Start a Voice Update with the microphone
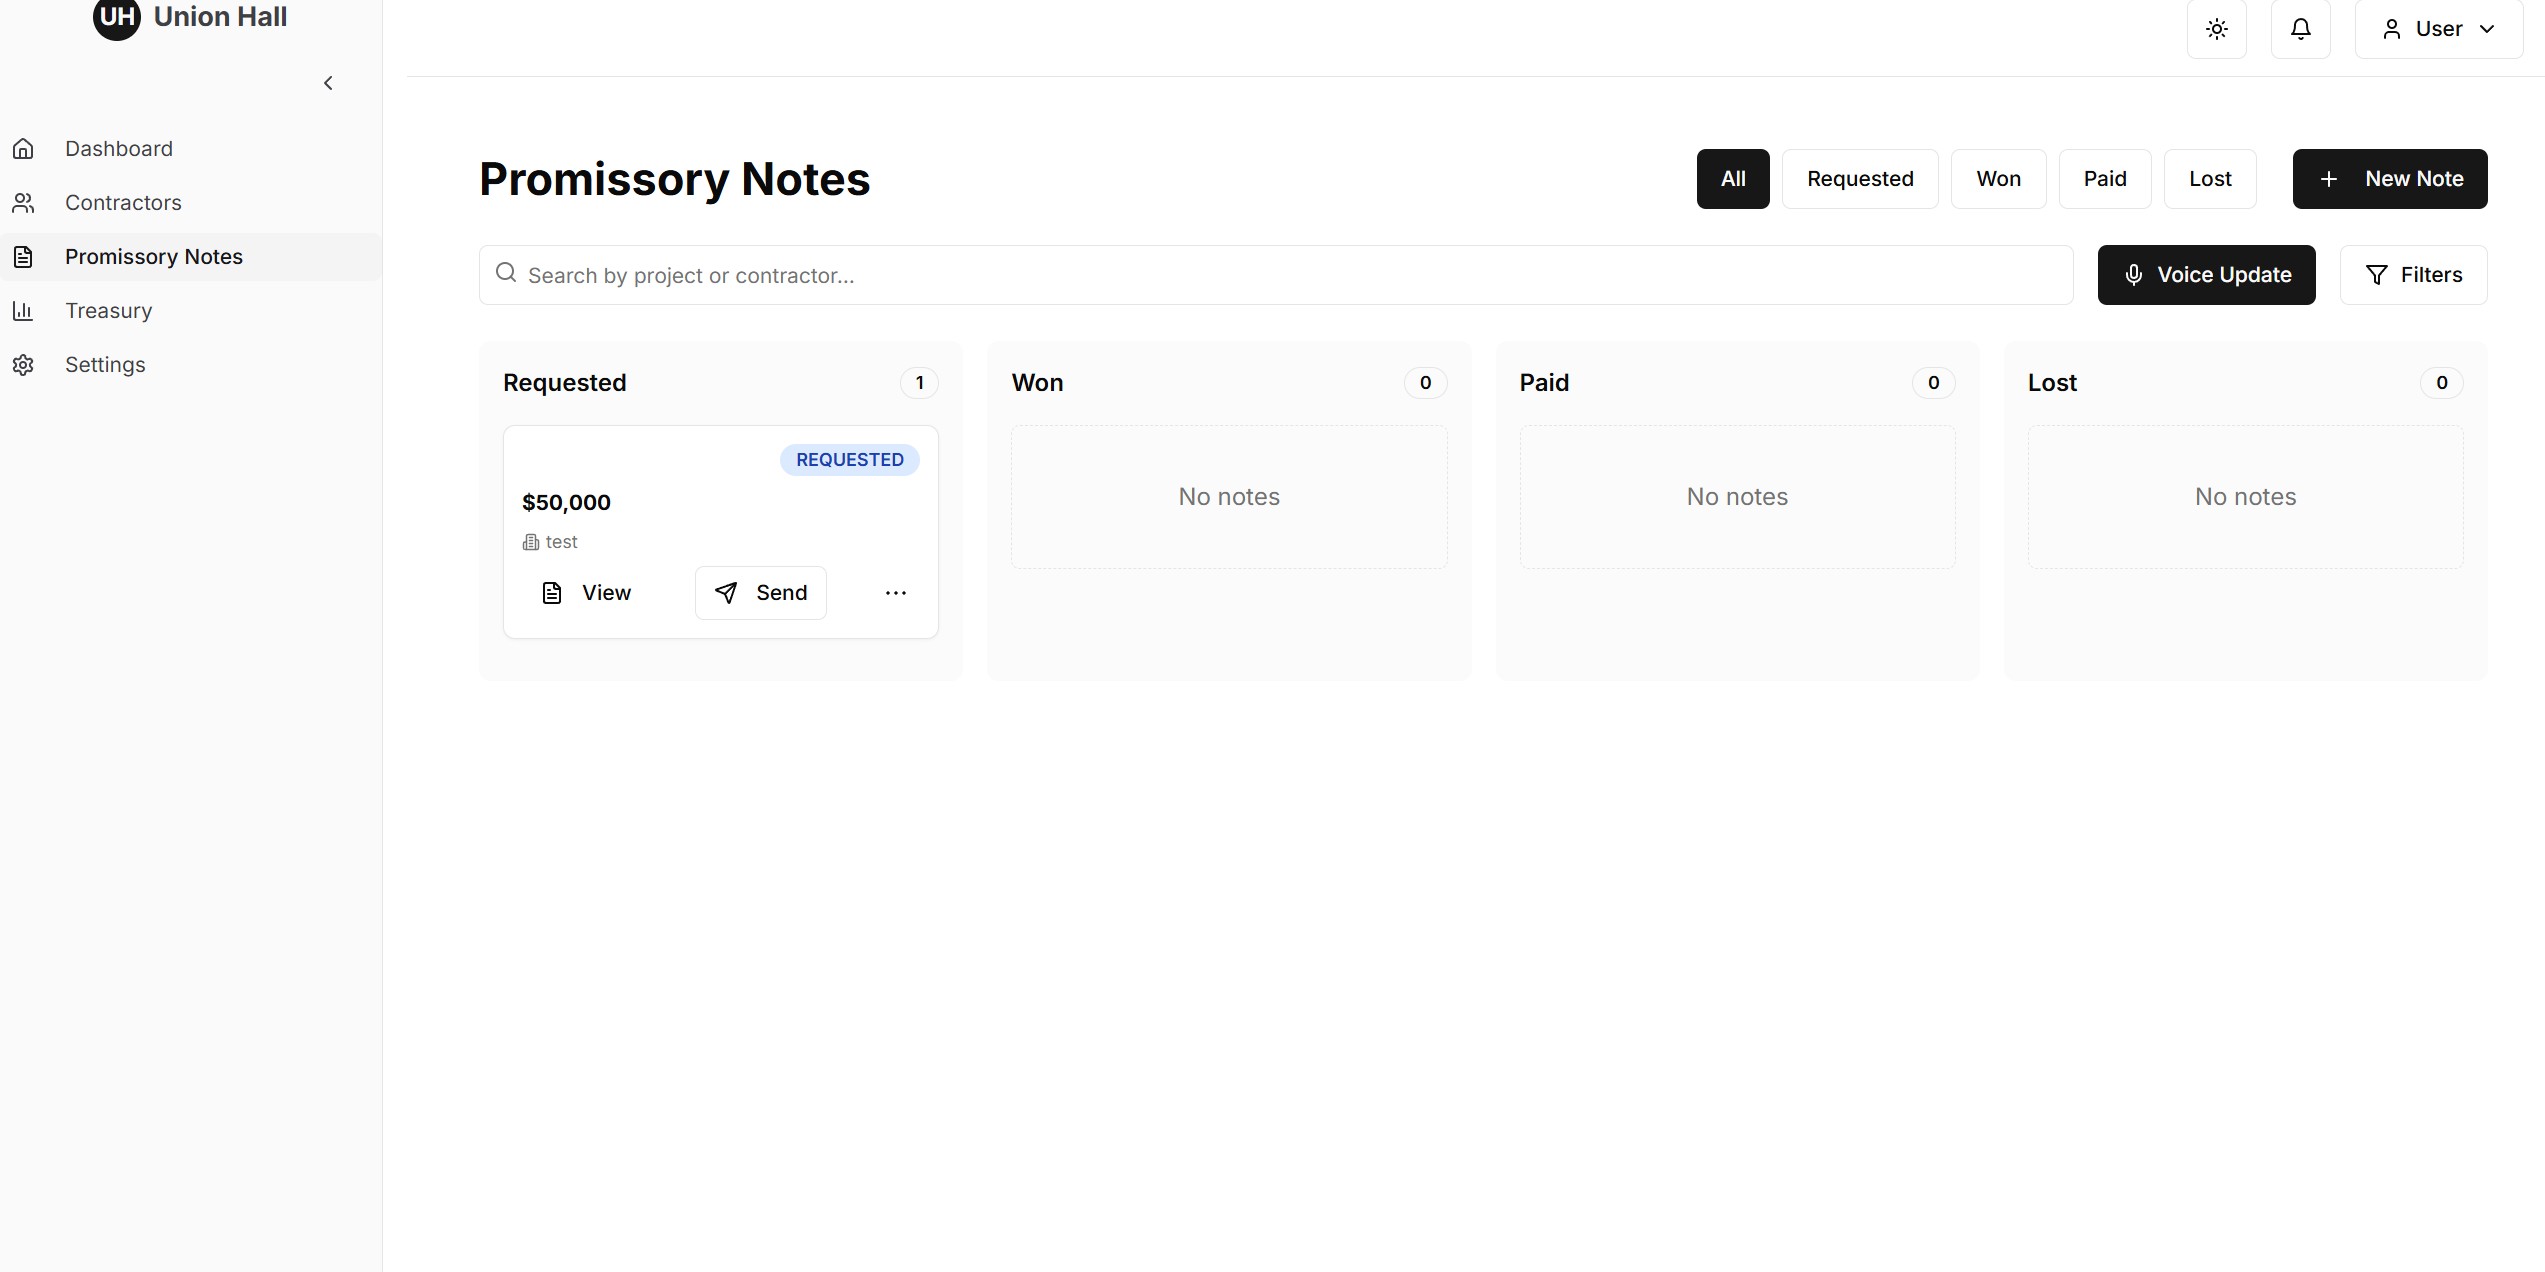This screenshot has width=2545, height=1272. pos(2205,275)
